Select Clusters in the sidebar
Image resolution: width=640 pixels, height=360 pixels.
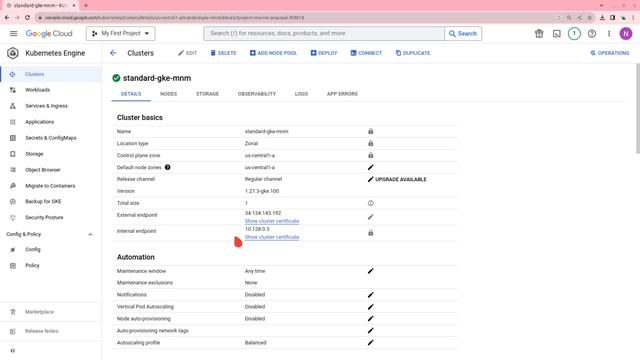point(51,74)
